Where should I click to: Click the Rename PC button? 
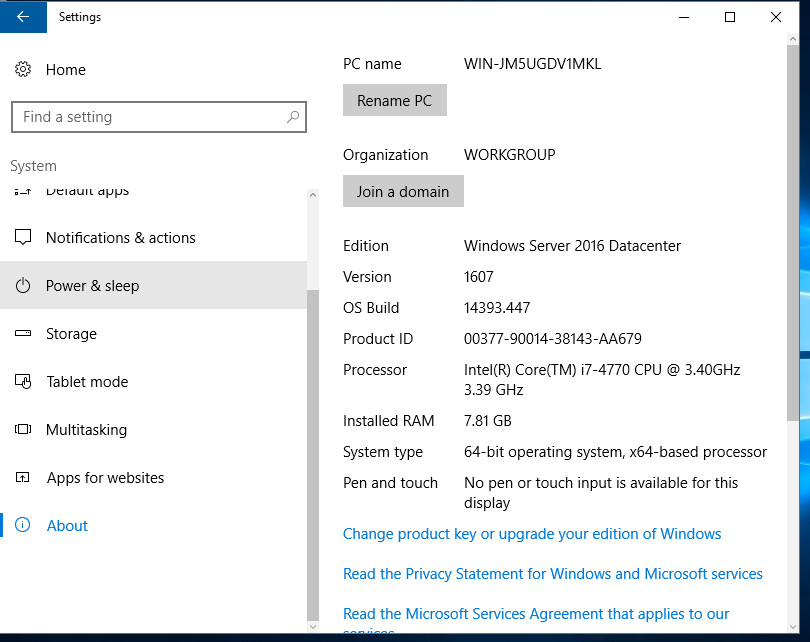click(395, 100)
